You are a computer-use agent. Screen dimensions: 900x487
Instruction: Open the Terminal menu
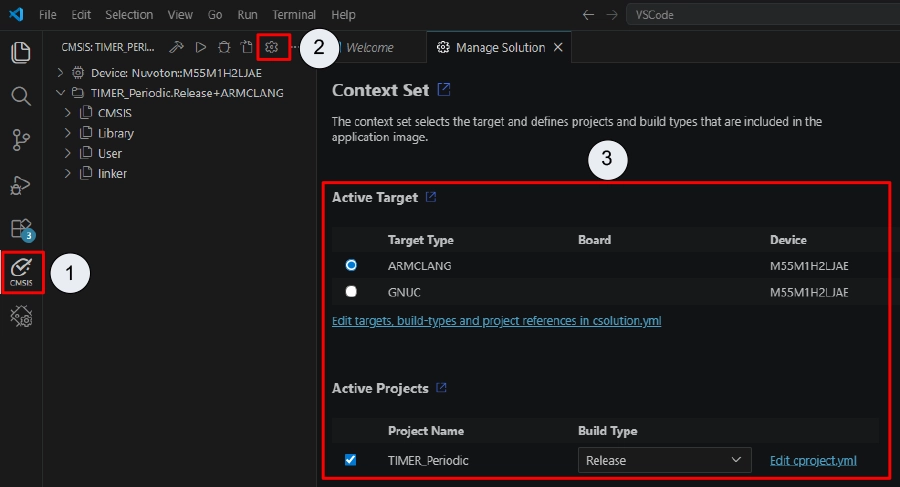[294, 15]
